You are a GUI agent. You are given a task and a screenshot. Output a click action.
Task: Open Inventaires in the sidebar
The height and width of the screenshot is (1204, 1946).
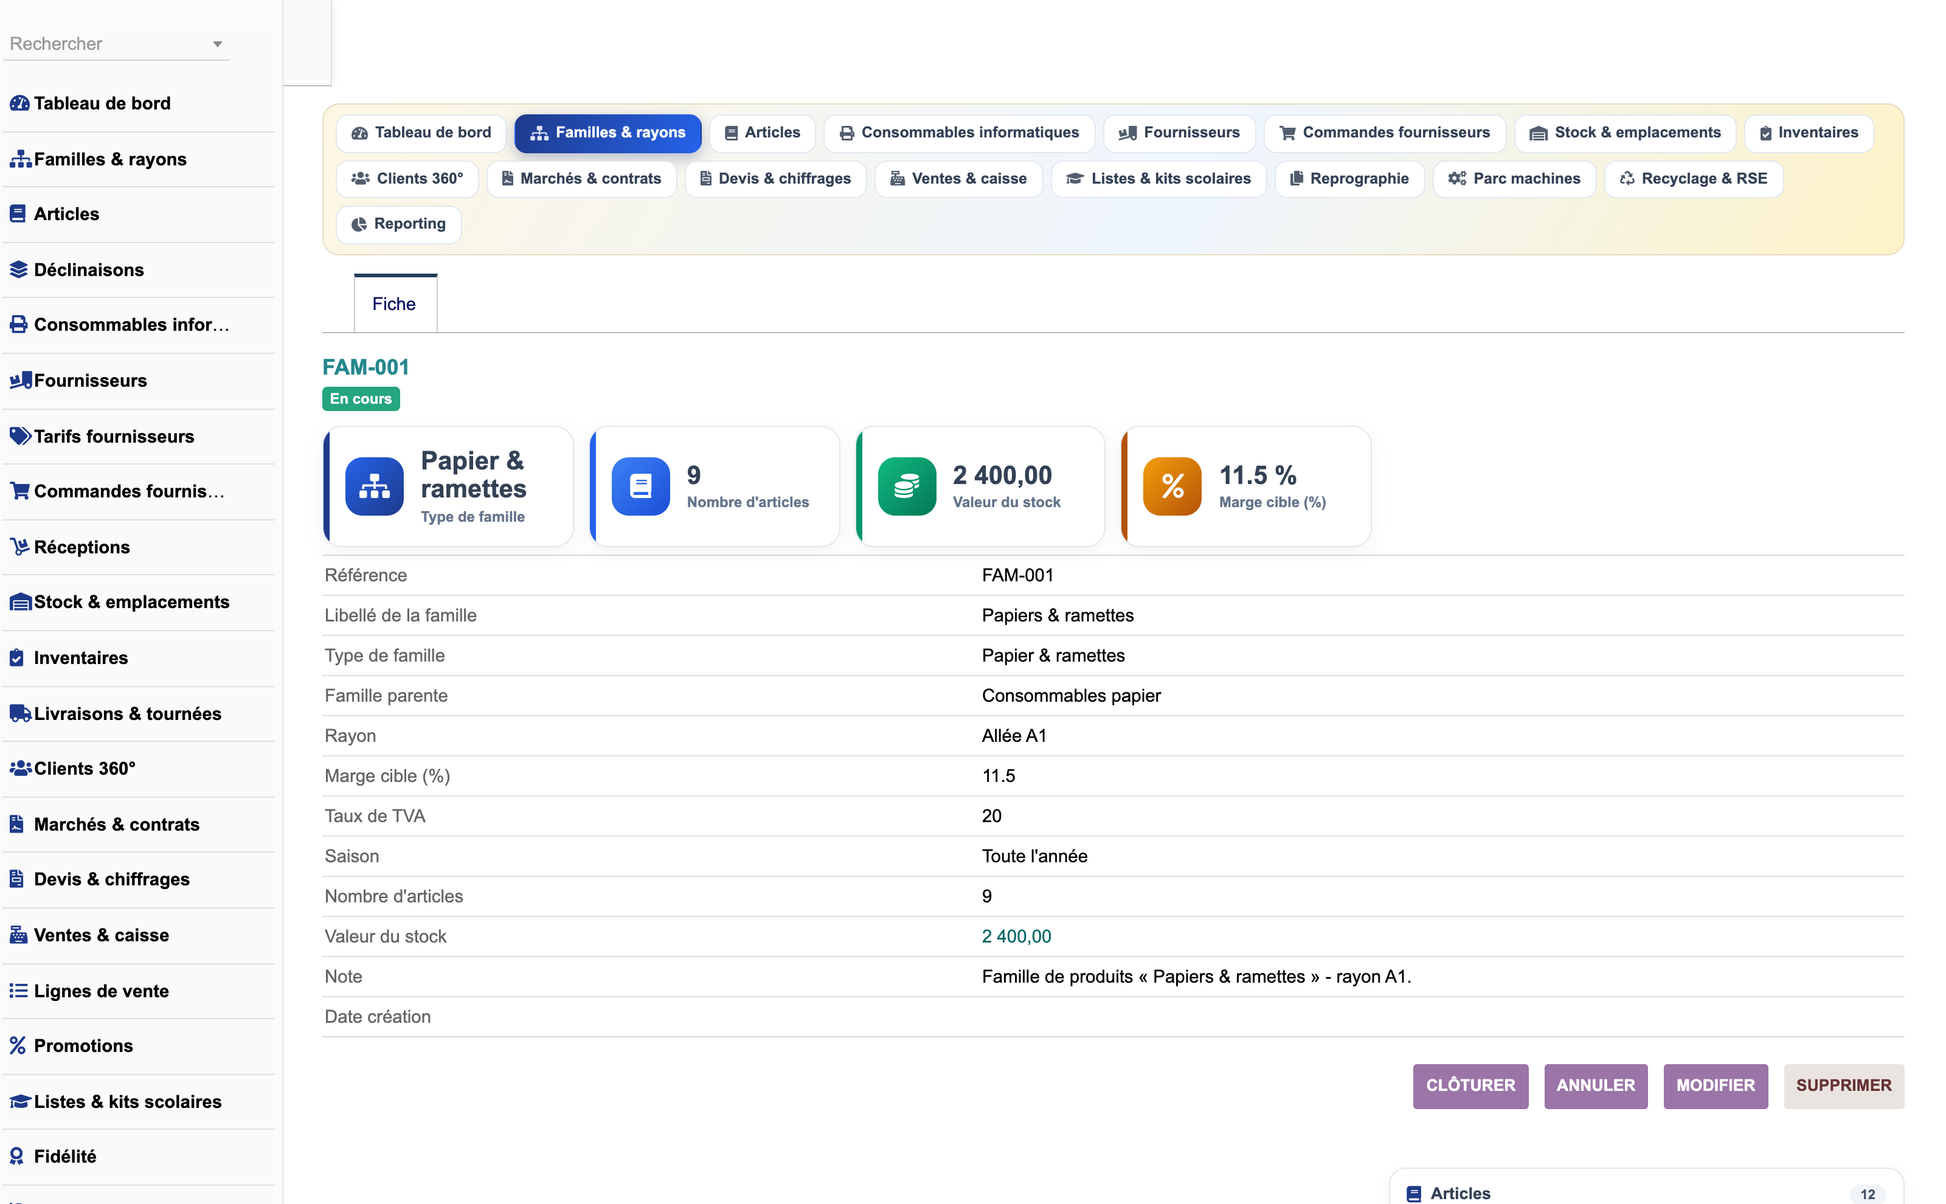click(139, 658)
